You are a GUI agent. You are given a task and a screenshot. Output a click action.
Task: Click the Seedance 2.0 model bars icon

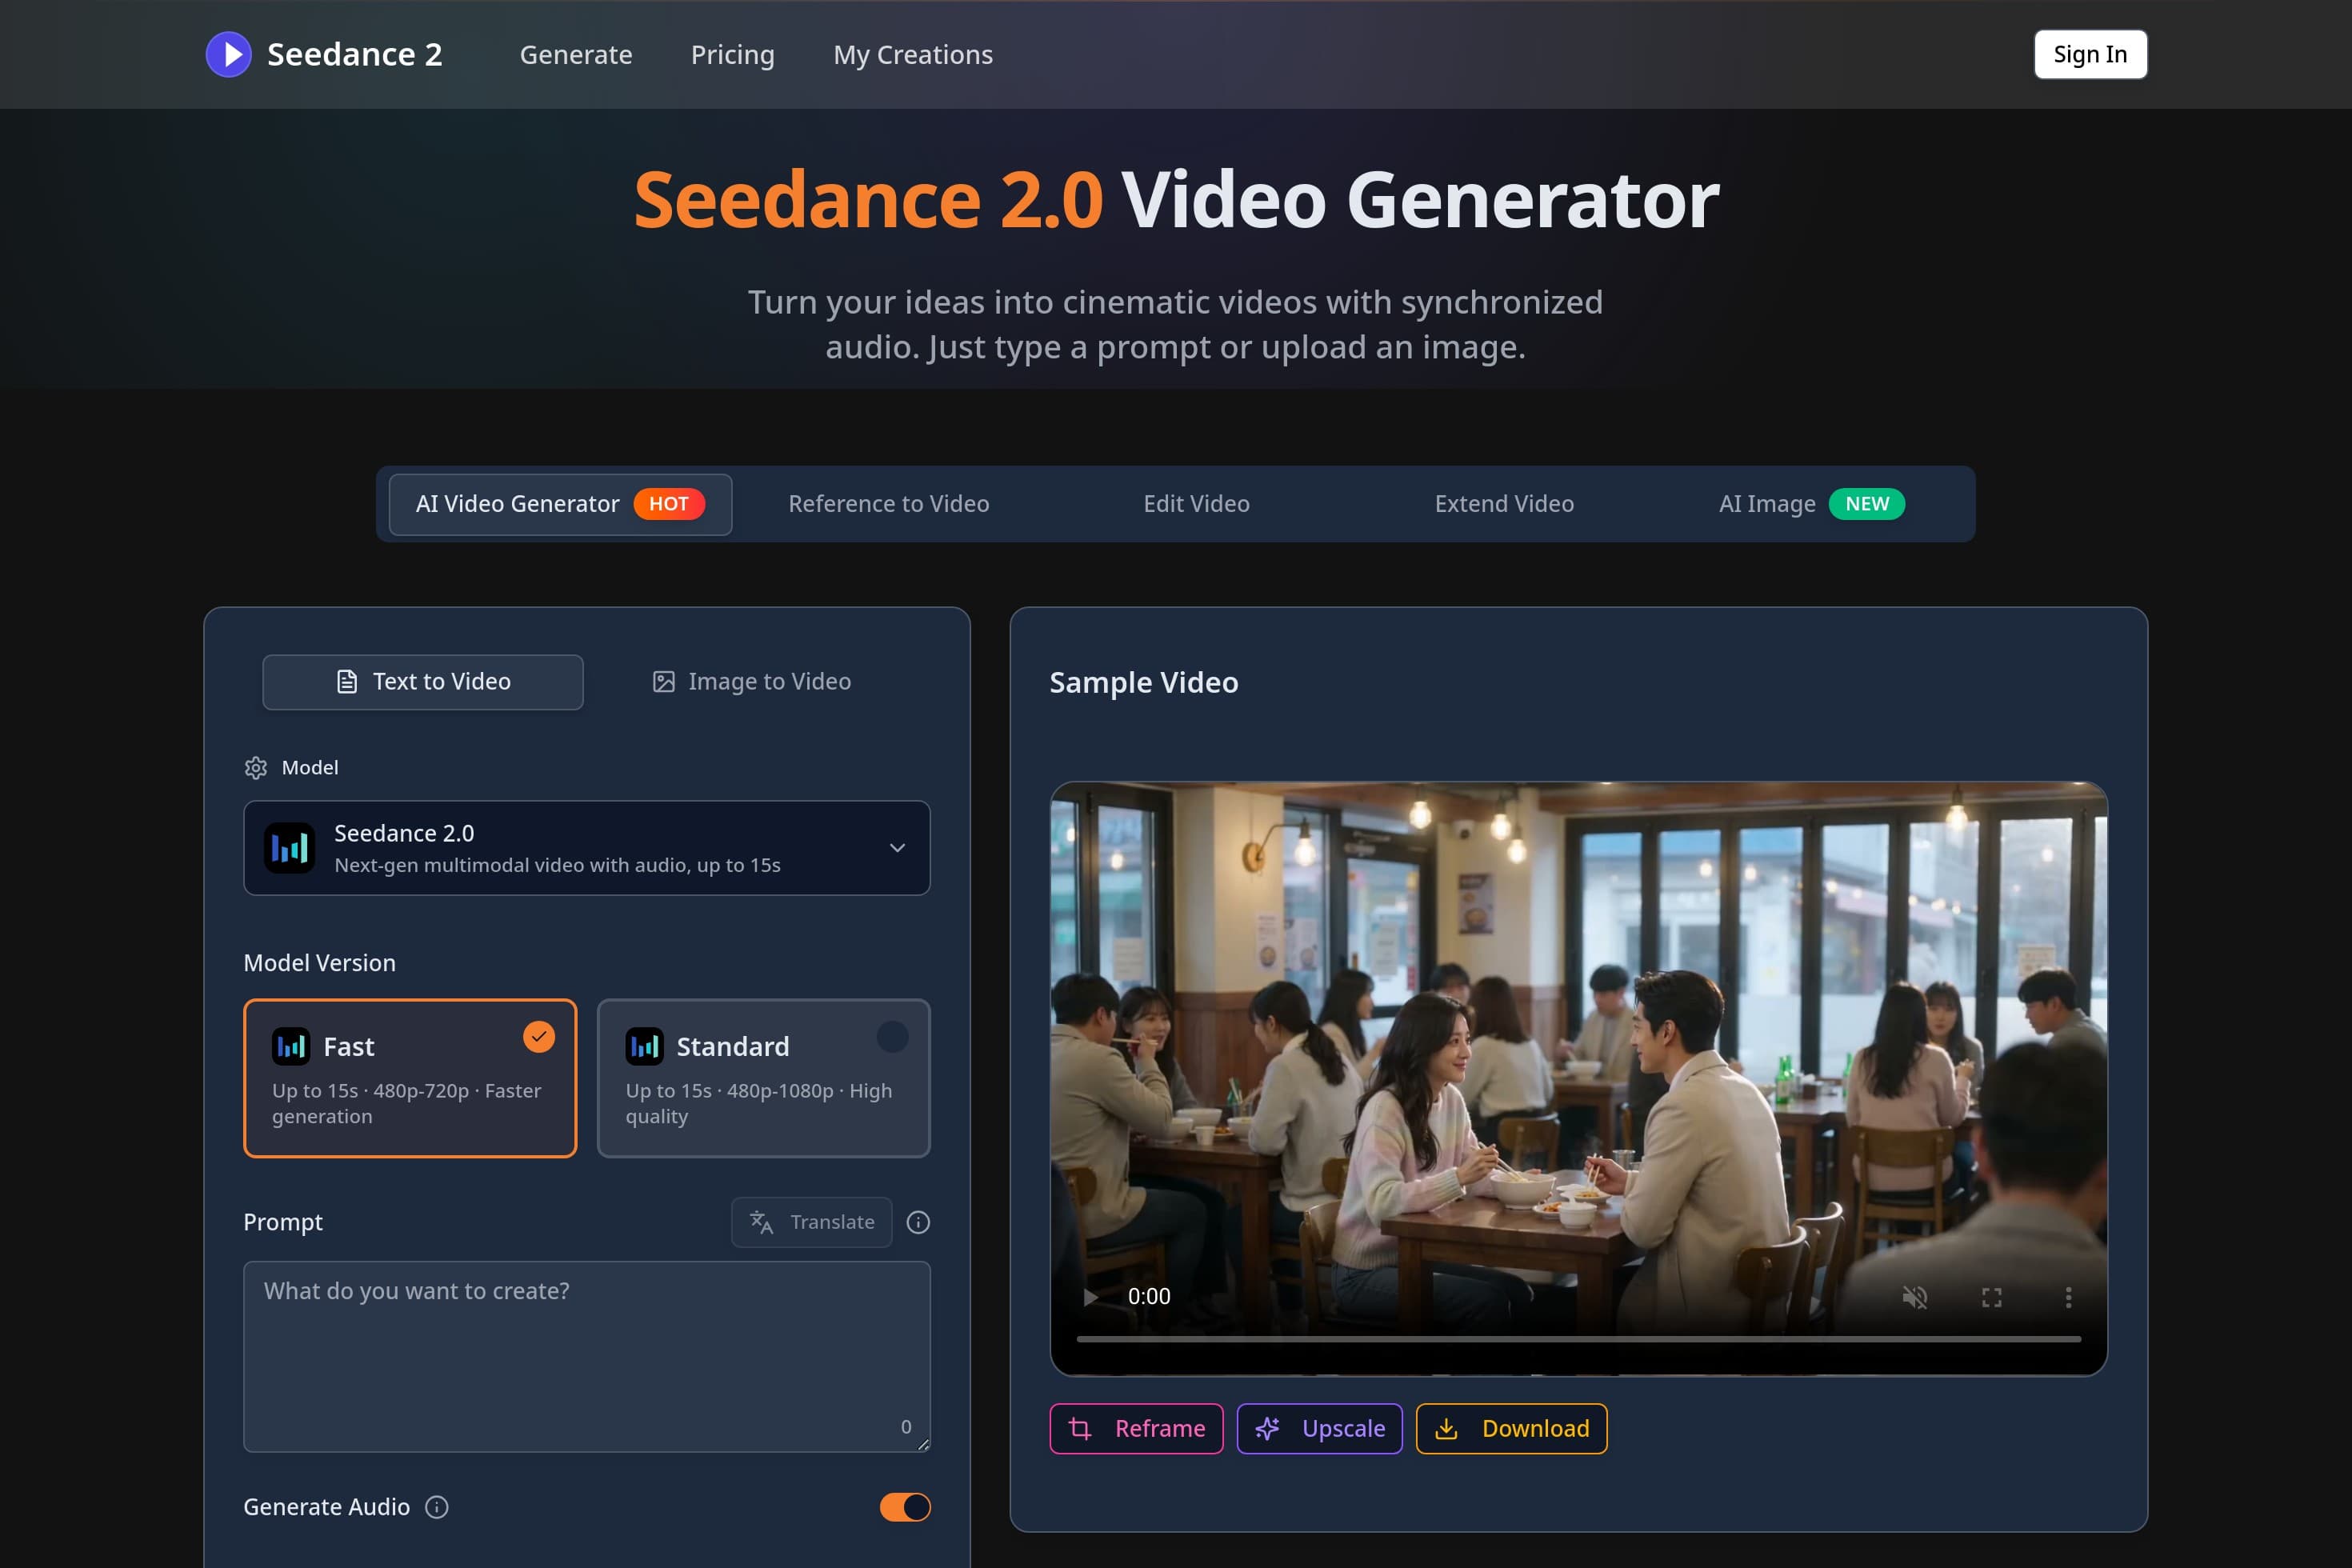tap(290, 848)
